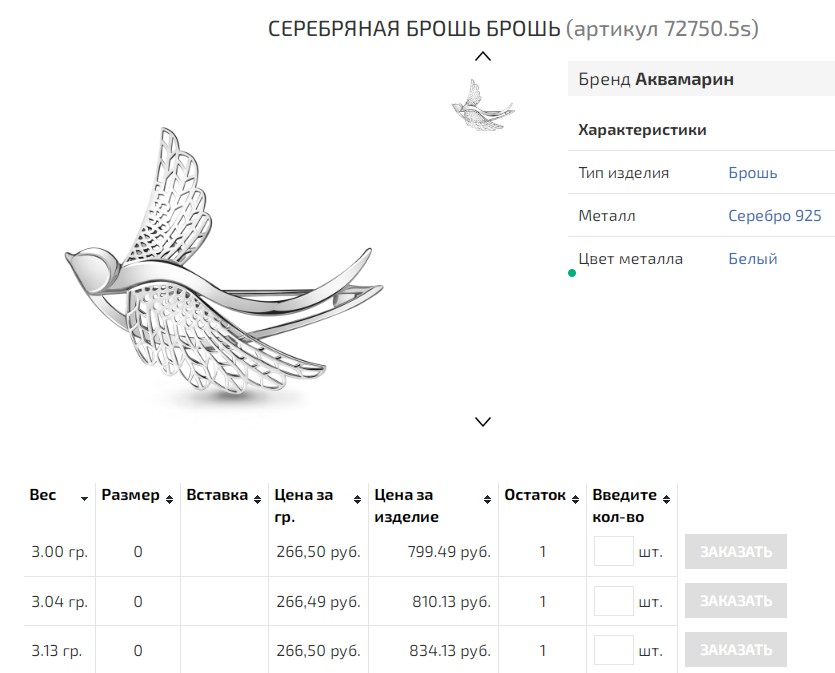Click quantity field for 3.00 гр. row
The width and height of the screenshot is (835, 673).
tap(613, 552)
